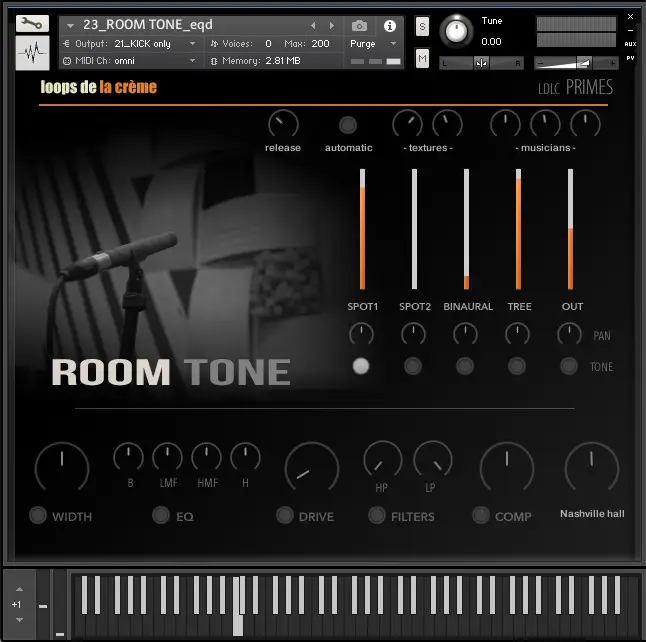Toggle the automatic button
This screenshot has width=646, height=642.
[x=348, y=125]
